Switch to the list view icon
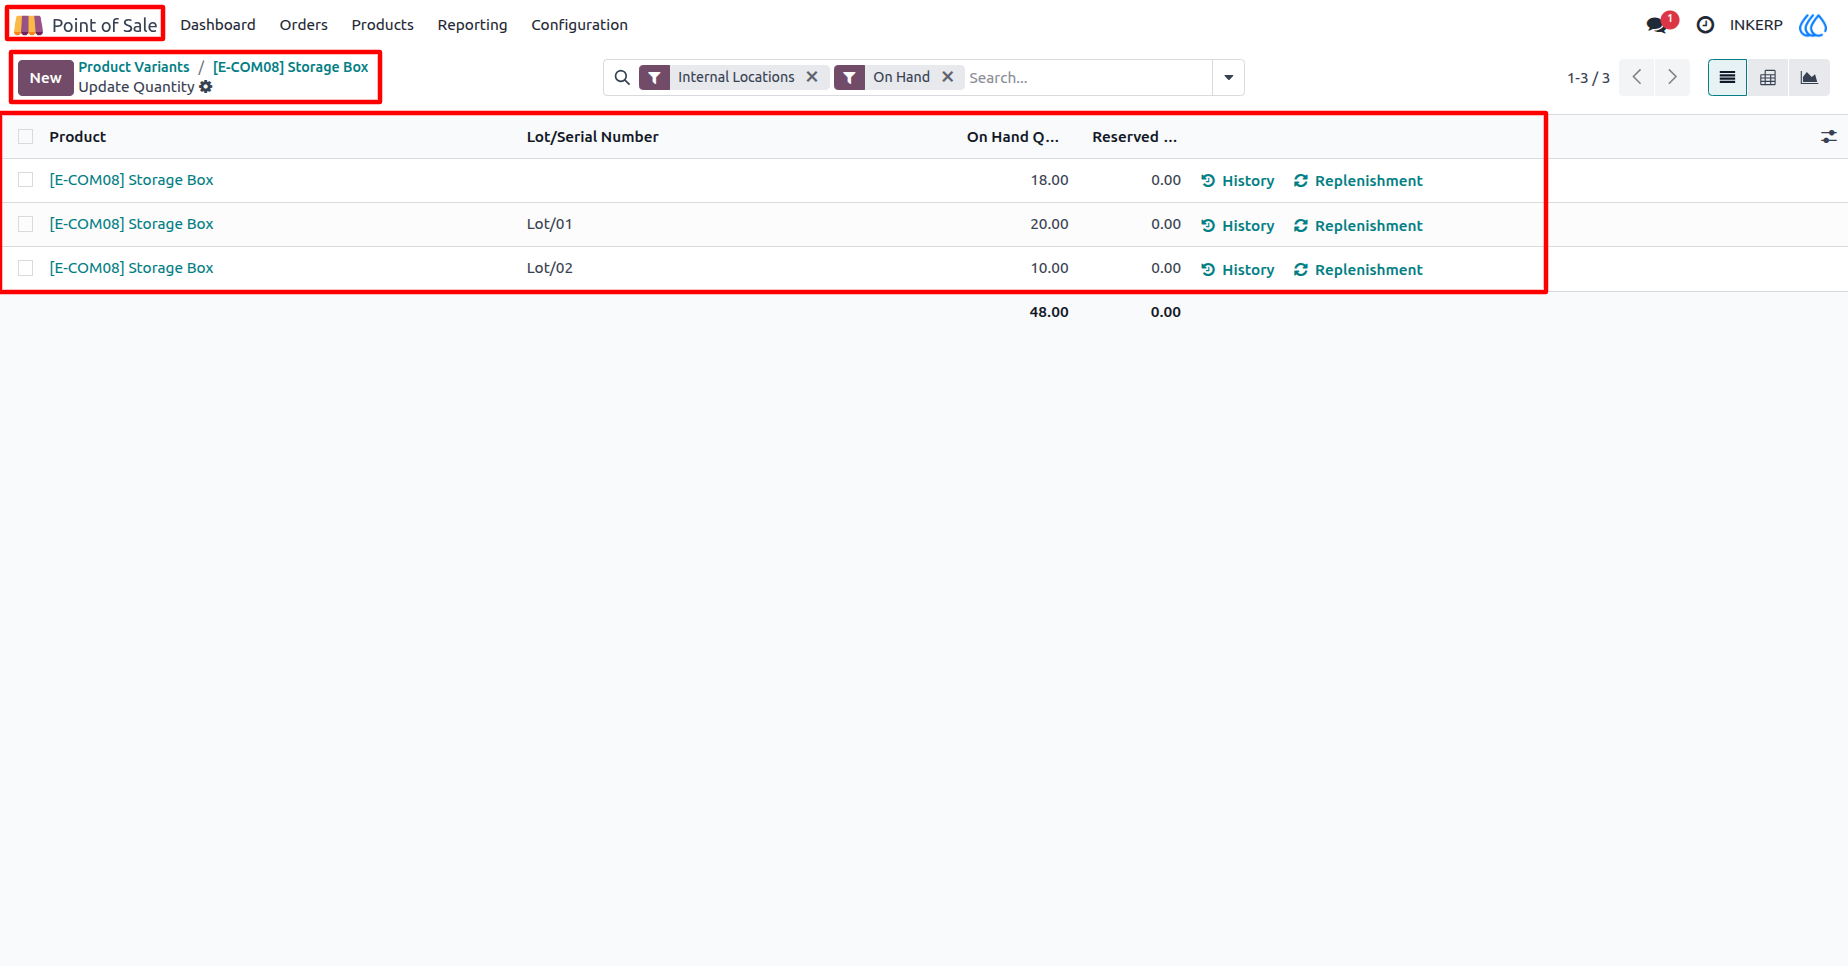The height and width of the screenshot is (966, 1848). [x=1727, y=77]
